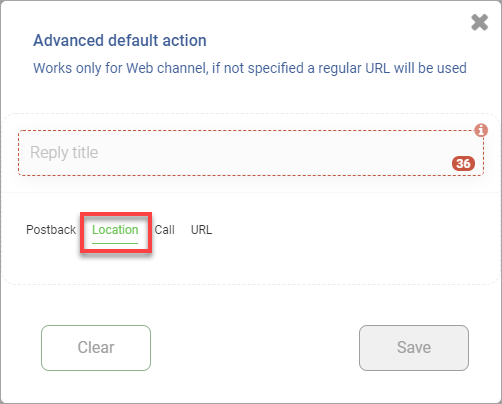The width and height of the screenshot is (502, 404).
Task: Save the advanced default action
Action: click(x=414, y=348)
